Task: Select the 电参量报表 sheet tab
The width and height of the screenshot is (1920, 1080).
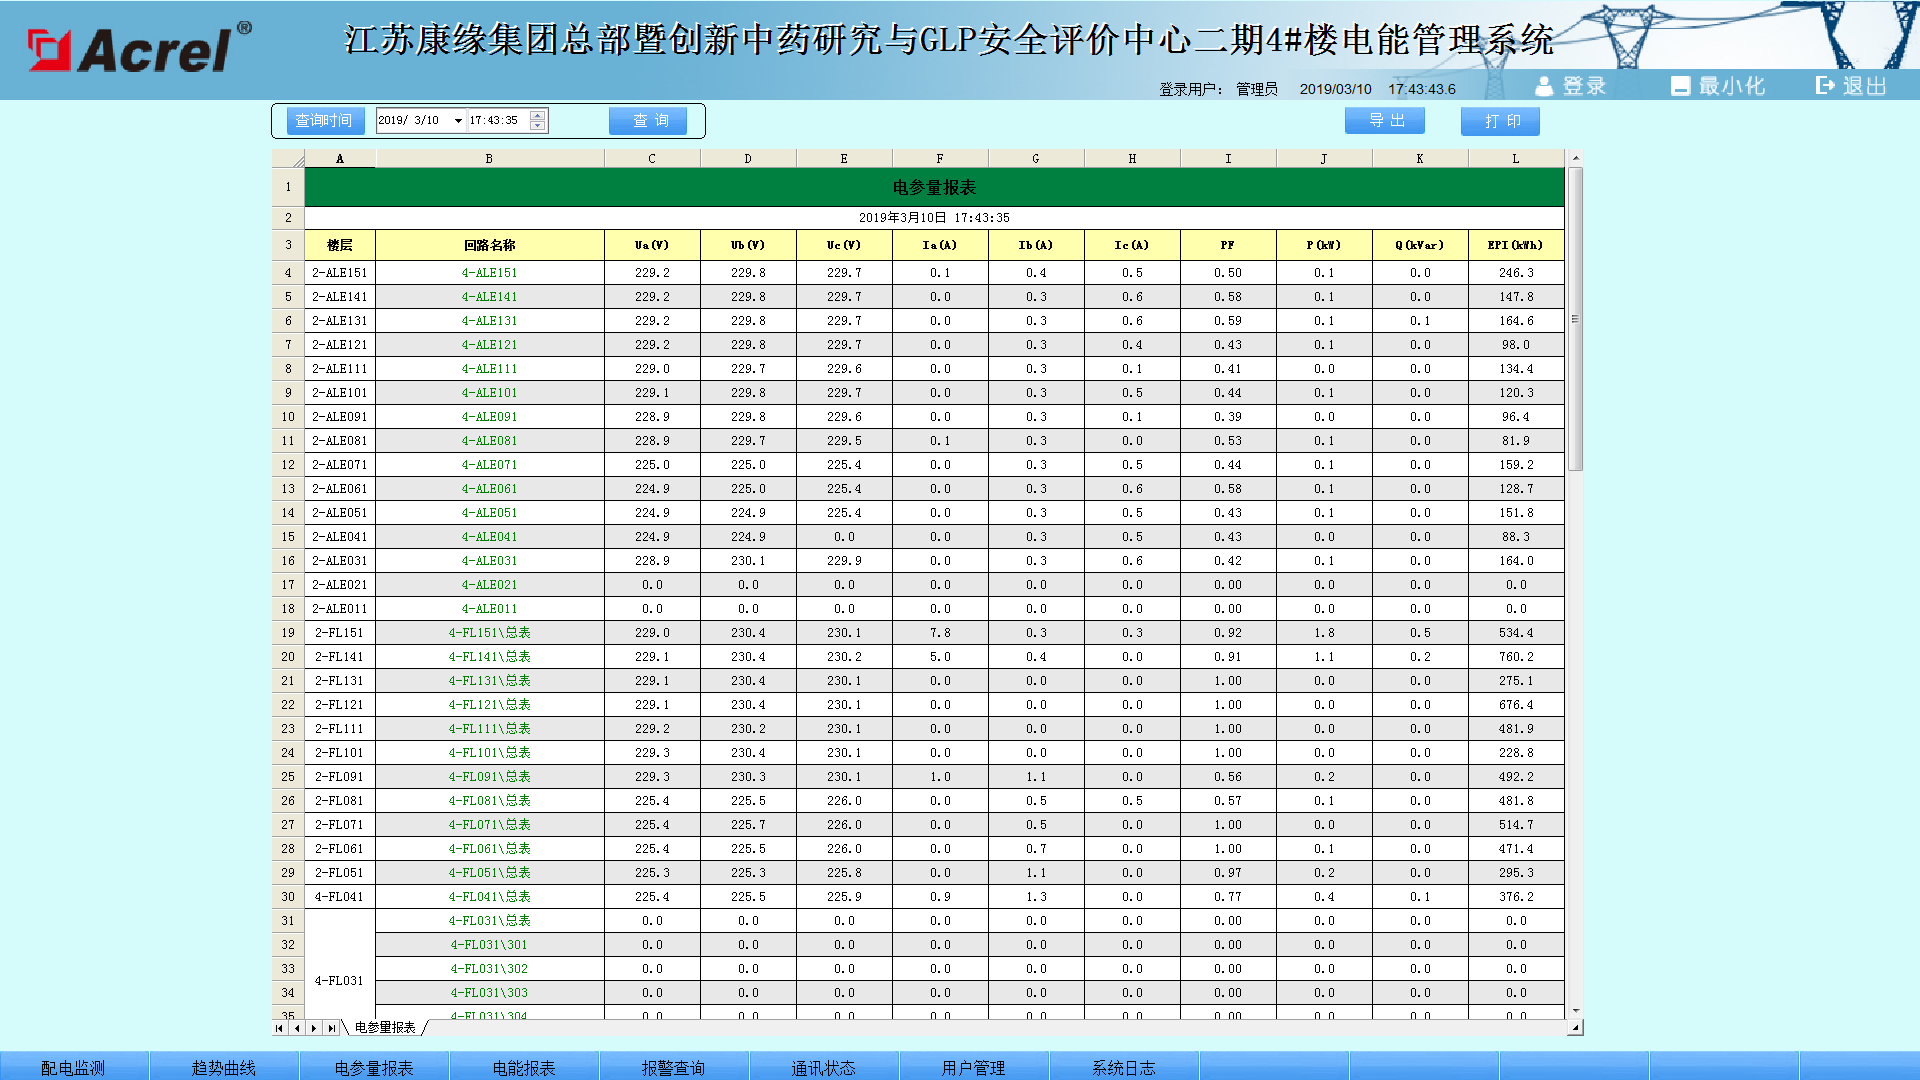Action: tap(385, 1028)
